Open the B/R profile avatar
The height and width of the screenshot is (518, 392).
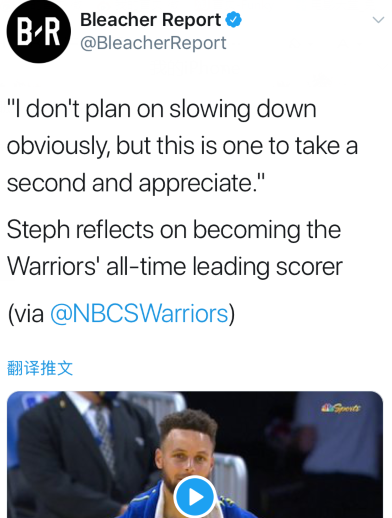(x=39, y=31)
